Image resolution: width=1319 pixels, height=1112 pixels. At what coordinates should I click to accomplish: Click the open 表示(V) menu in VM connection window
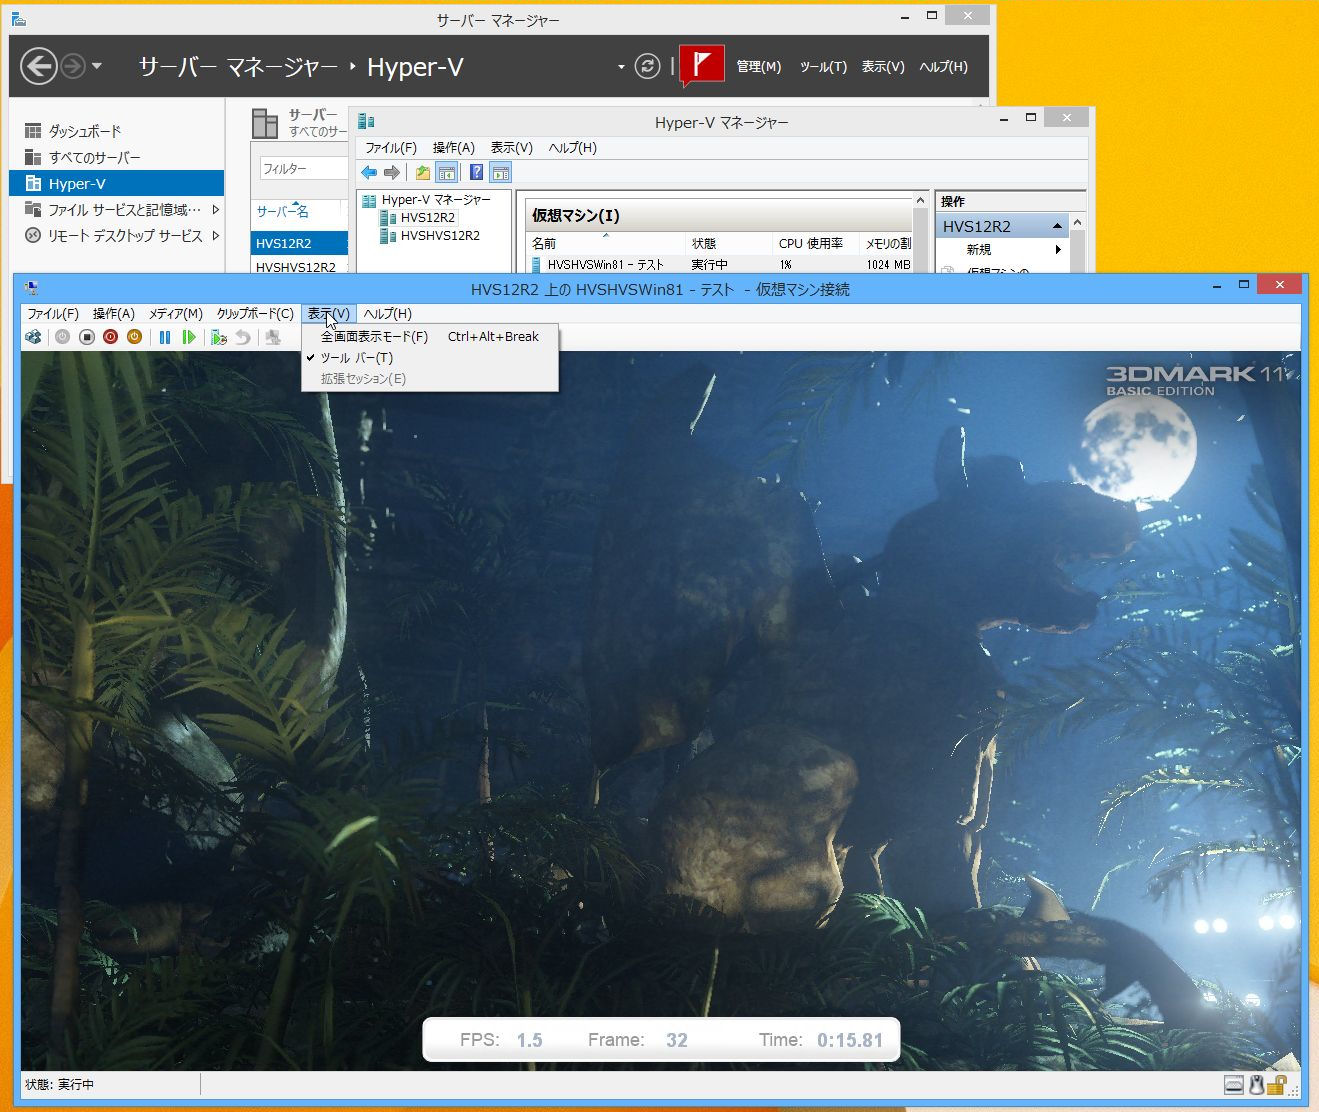click(x=329, y=314)
